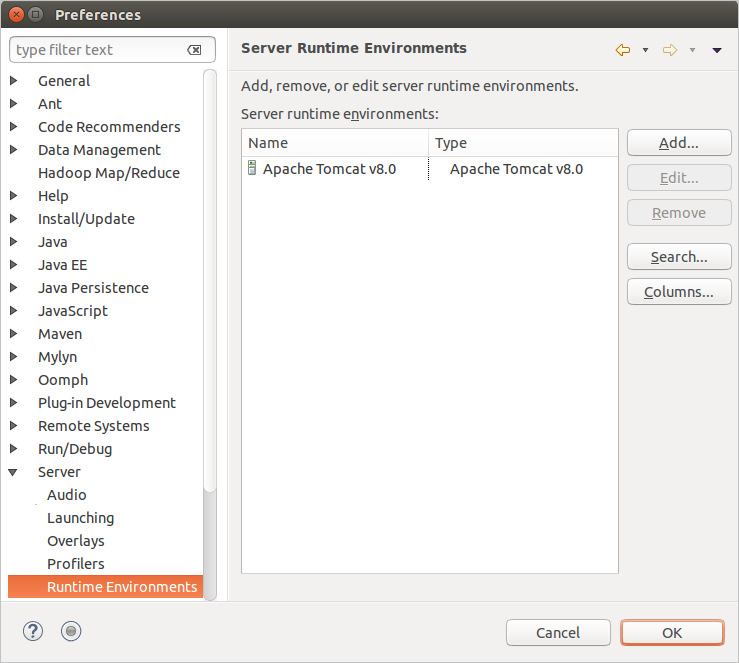Expand the General tree node
Viewport: 739px width, 663px height.
14,81
